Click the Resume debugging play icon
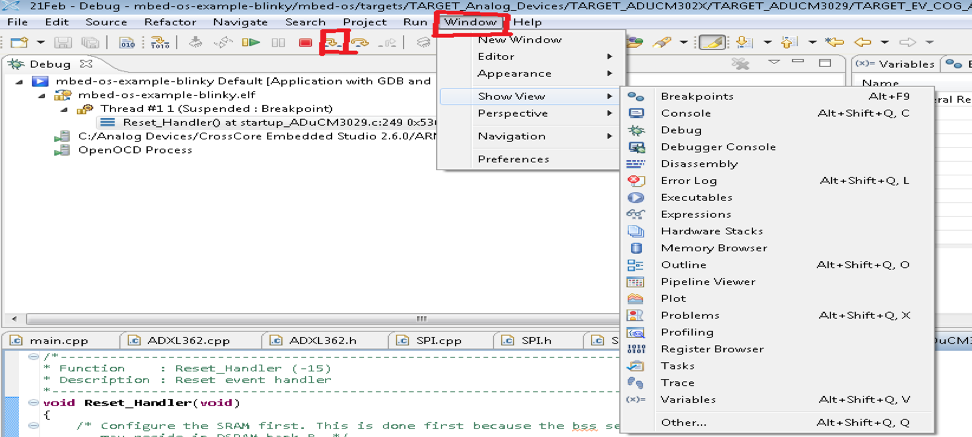This screenshot has width=972, height=437. point(251,42)
